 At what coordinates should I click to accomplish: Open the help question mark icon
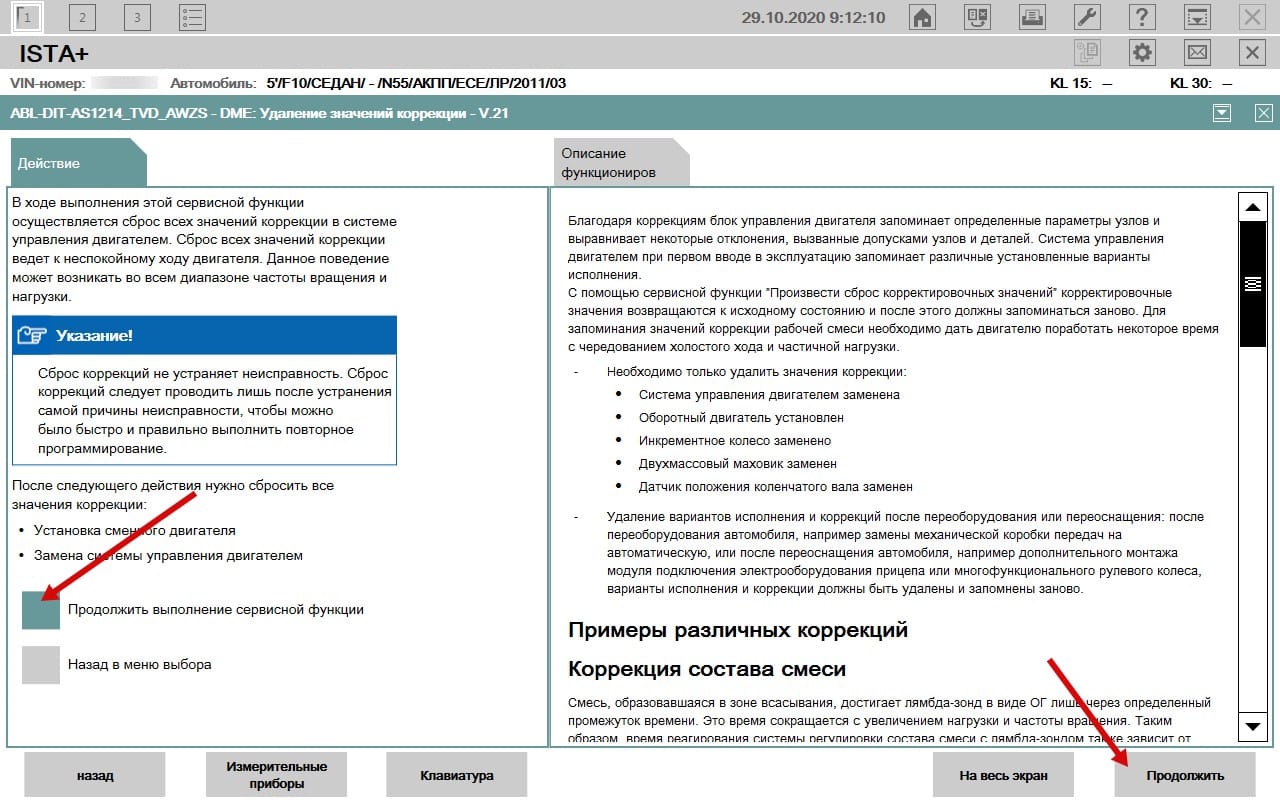coord(1142,17)
